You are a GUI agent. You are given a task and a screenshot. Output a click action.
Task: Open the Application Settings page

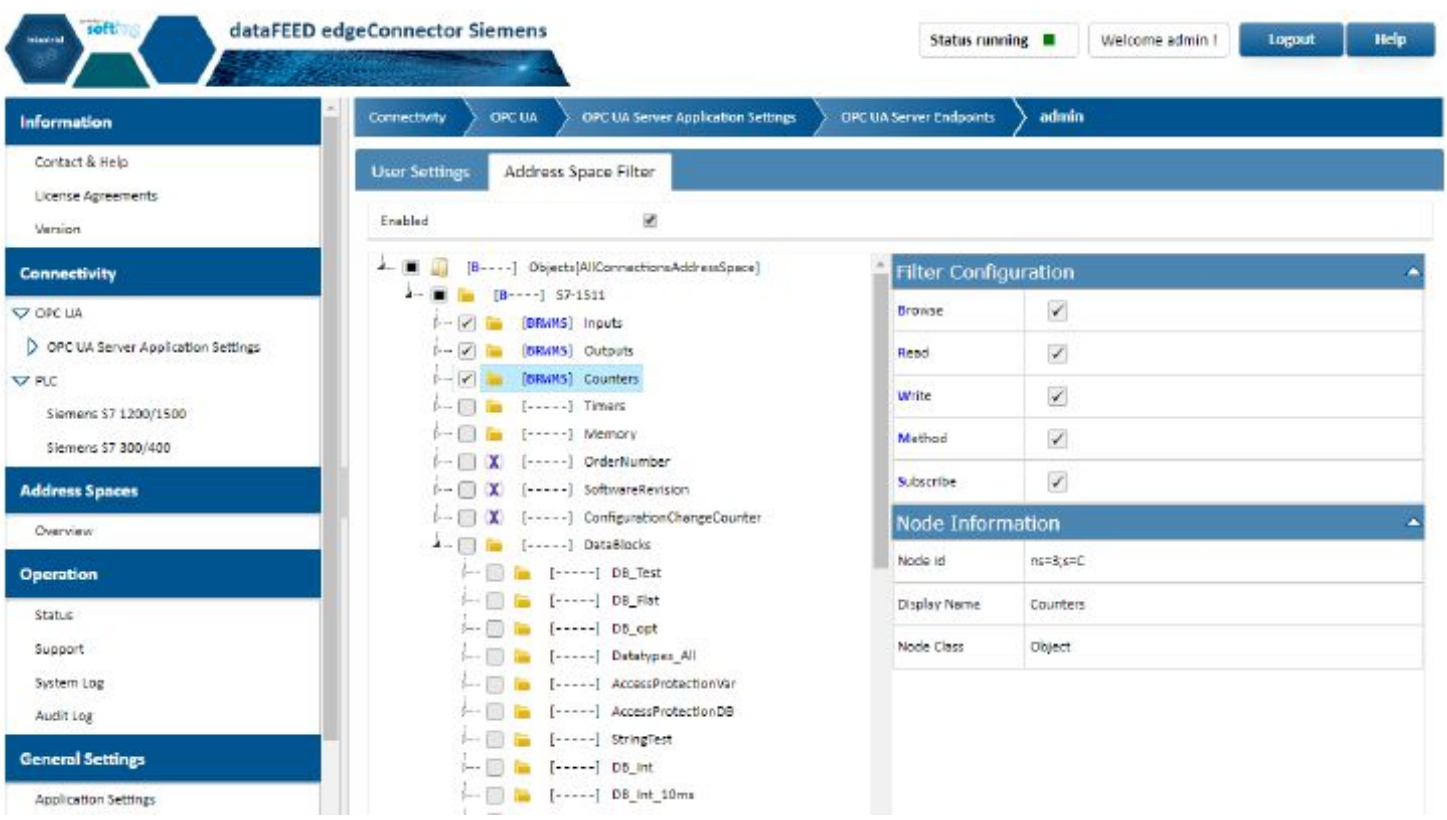coord(96,800)
